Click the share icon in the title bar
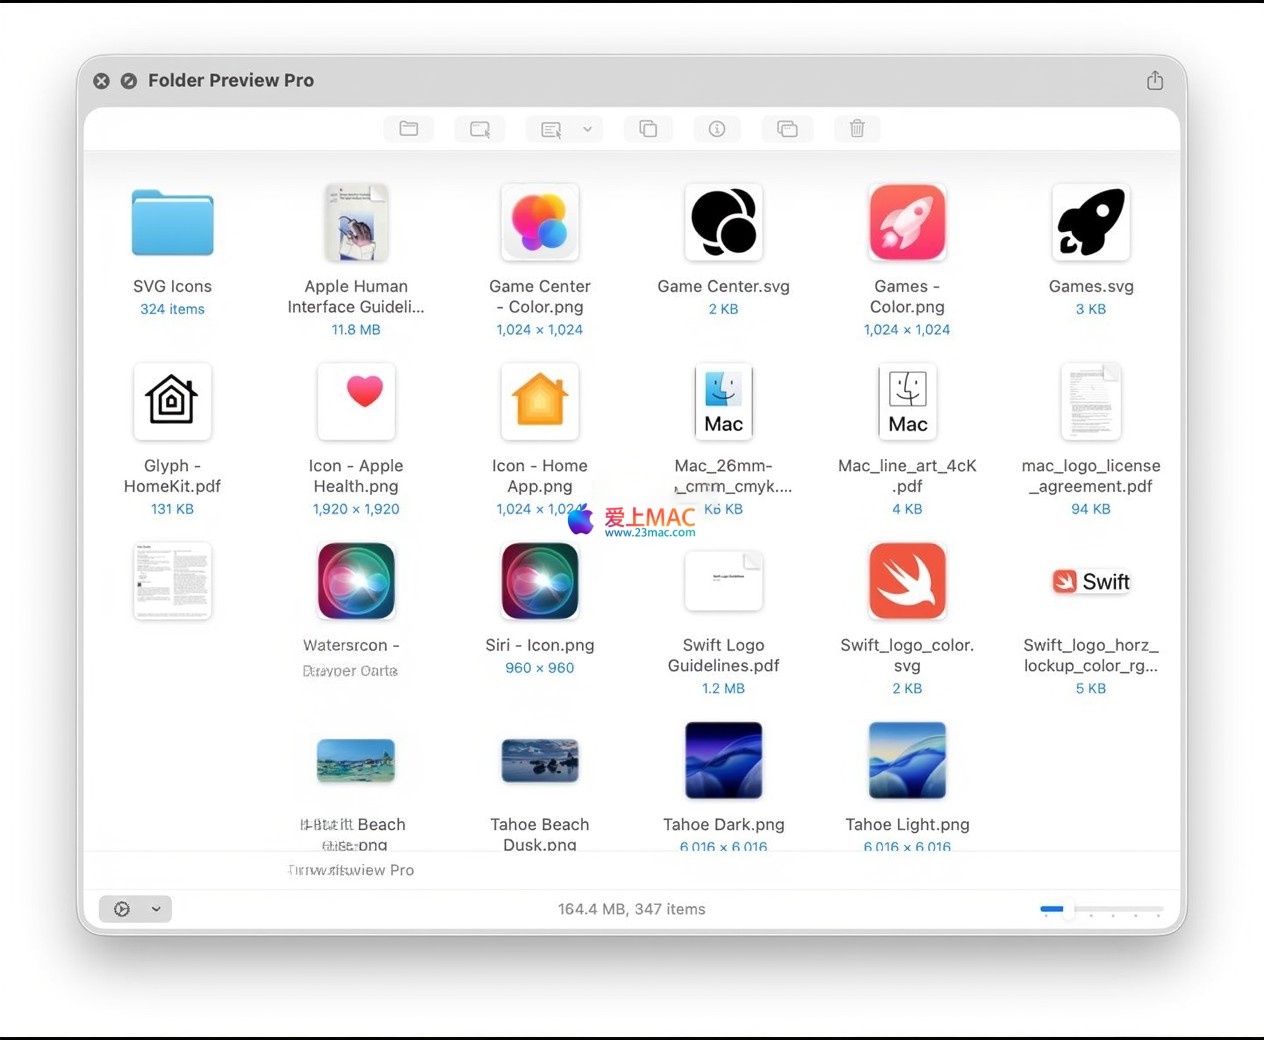1264x1040 pixels. point(1155,81)
